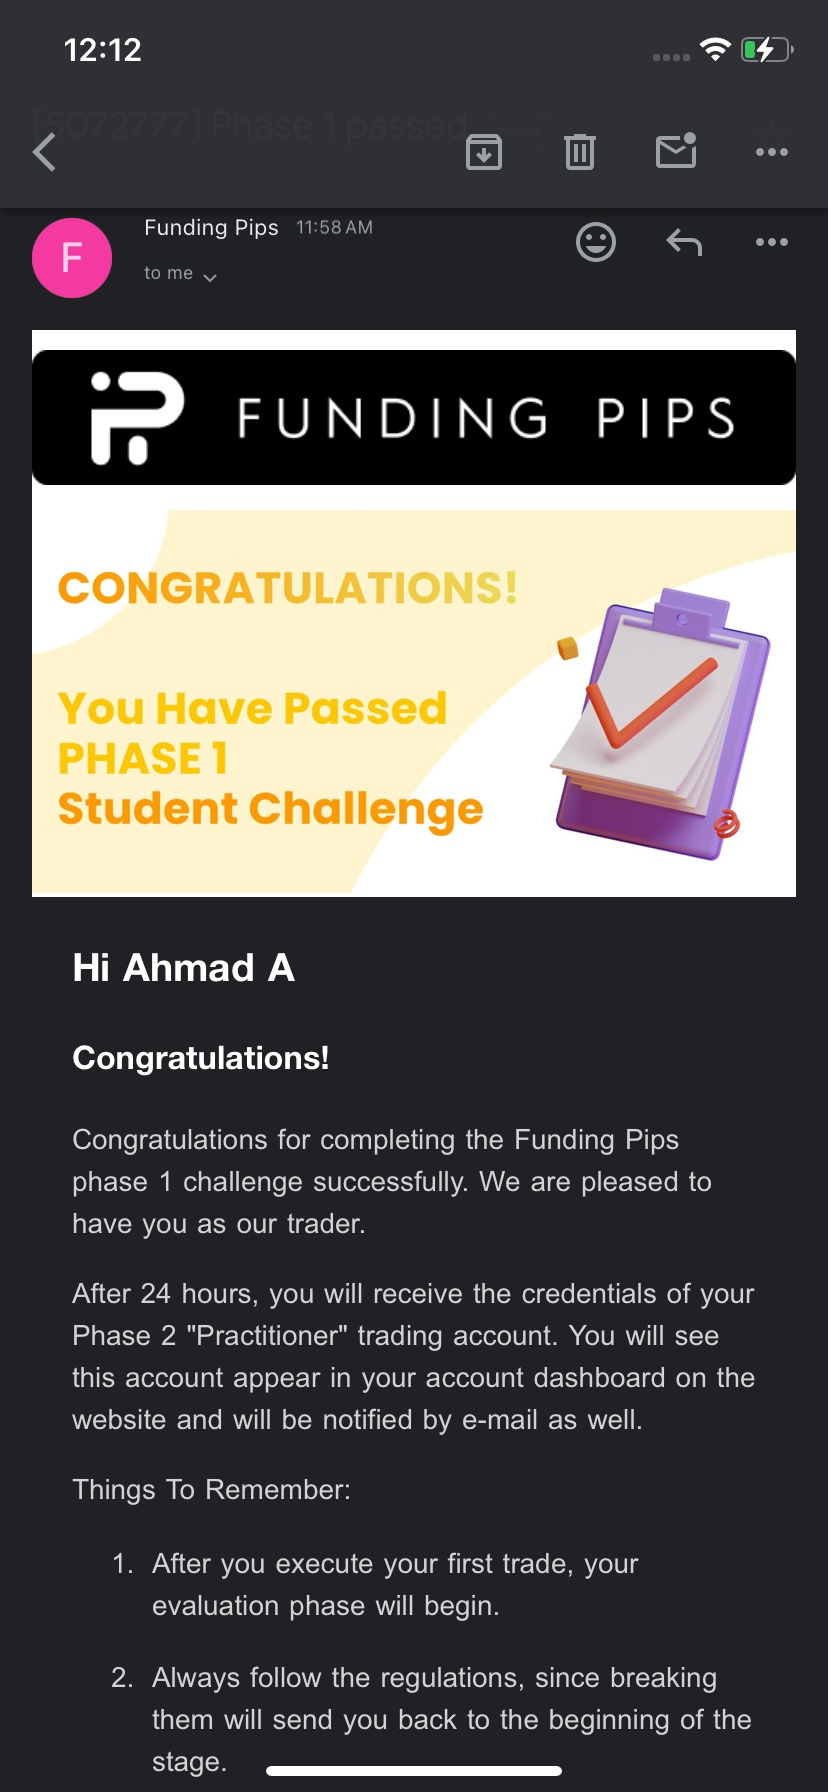The height and width of the screenshot is (1792, 828).
Task: Reply using the curved arrow icon
Action: 684,242
